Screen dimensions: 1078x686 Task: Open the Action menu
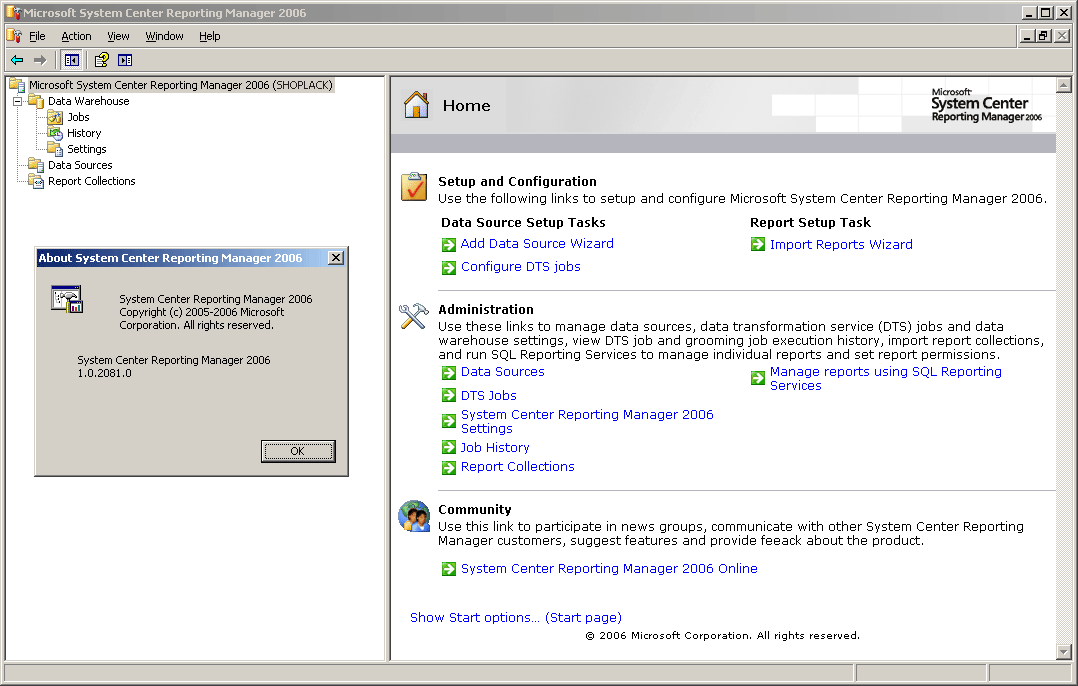(76, 36)
